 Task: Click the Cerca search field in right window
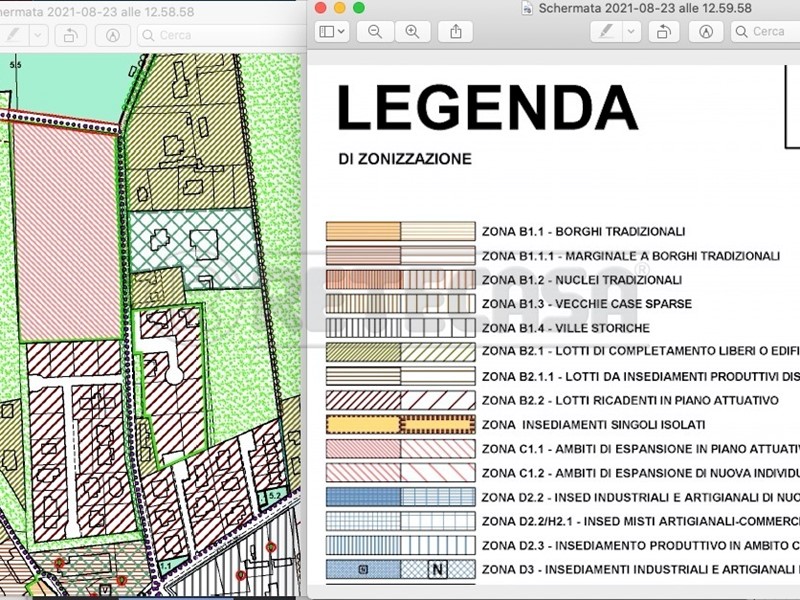click(x=768, y=32)
